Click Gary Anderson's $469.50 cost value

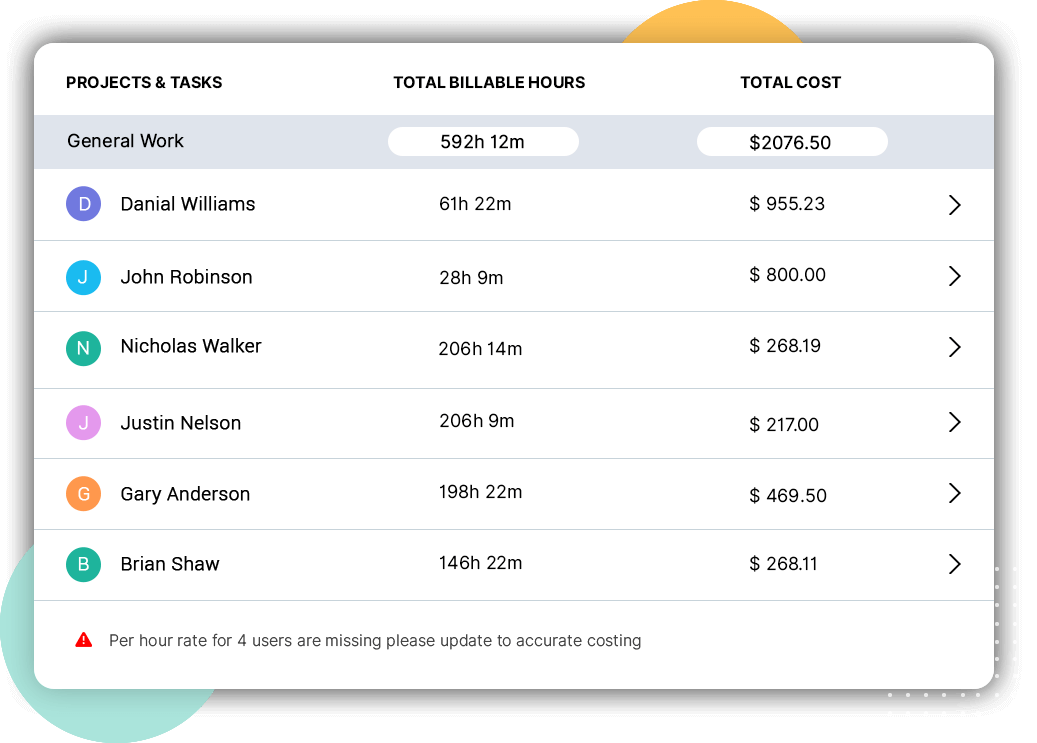pyautogui.click(x=787, y=494)
